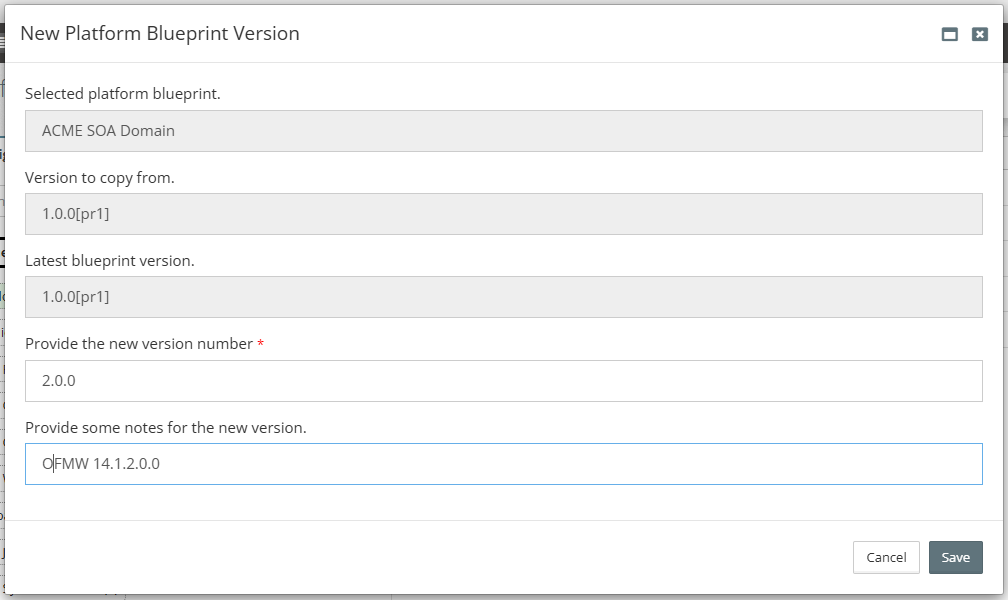Click the Version to copy from field
The height and width of the screenshot is (600, 1008).
(503, 214)
